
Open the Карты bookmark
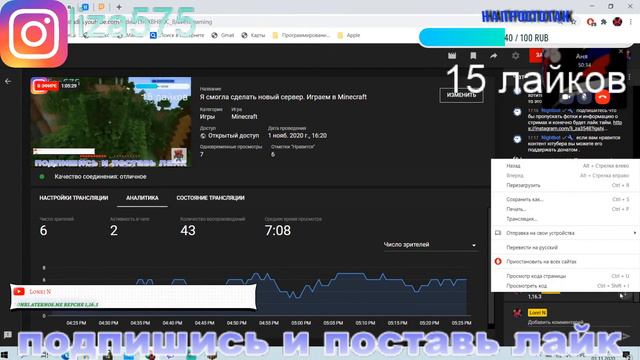coord(253,36)
